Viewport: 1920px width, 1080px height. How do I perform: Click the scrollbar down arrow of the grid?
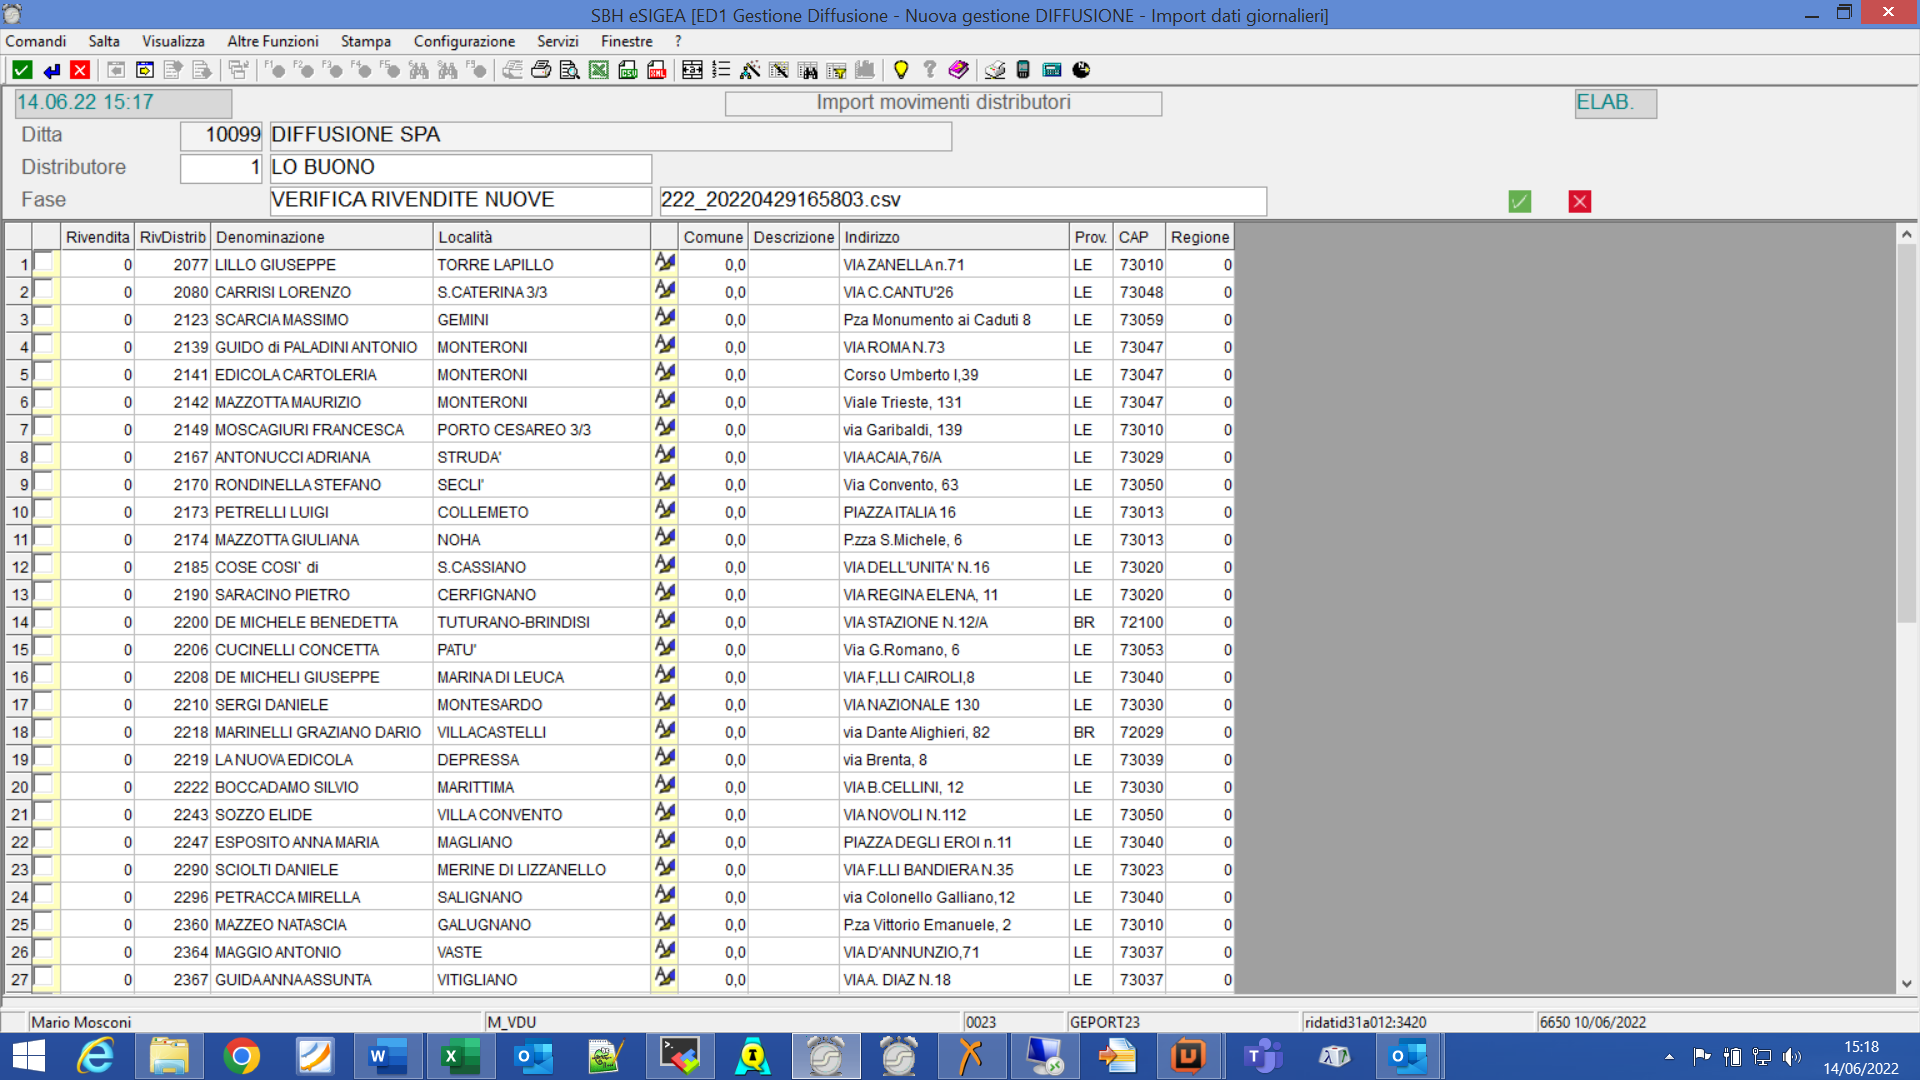click(1906, 984)
